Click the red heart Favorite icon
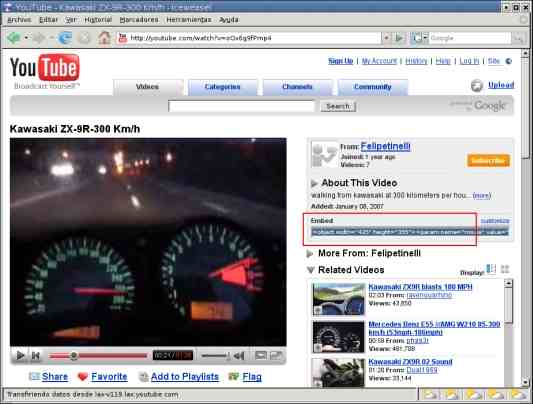 (83, 376)
